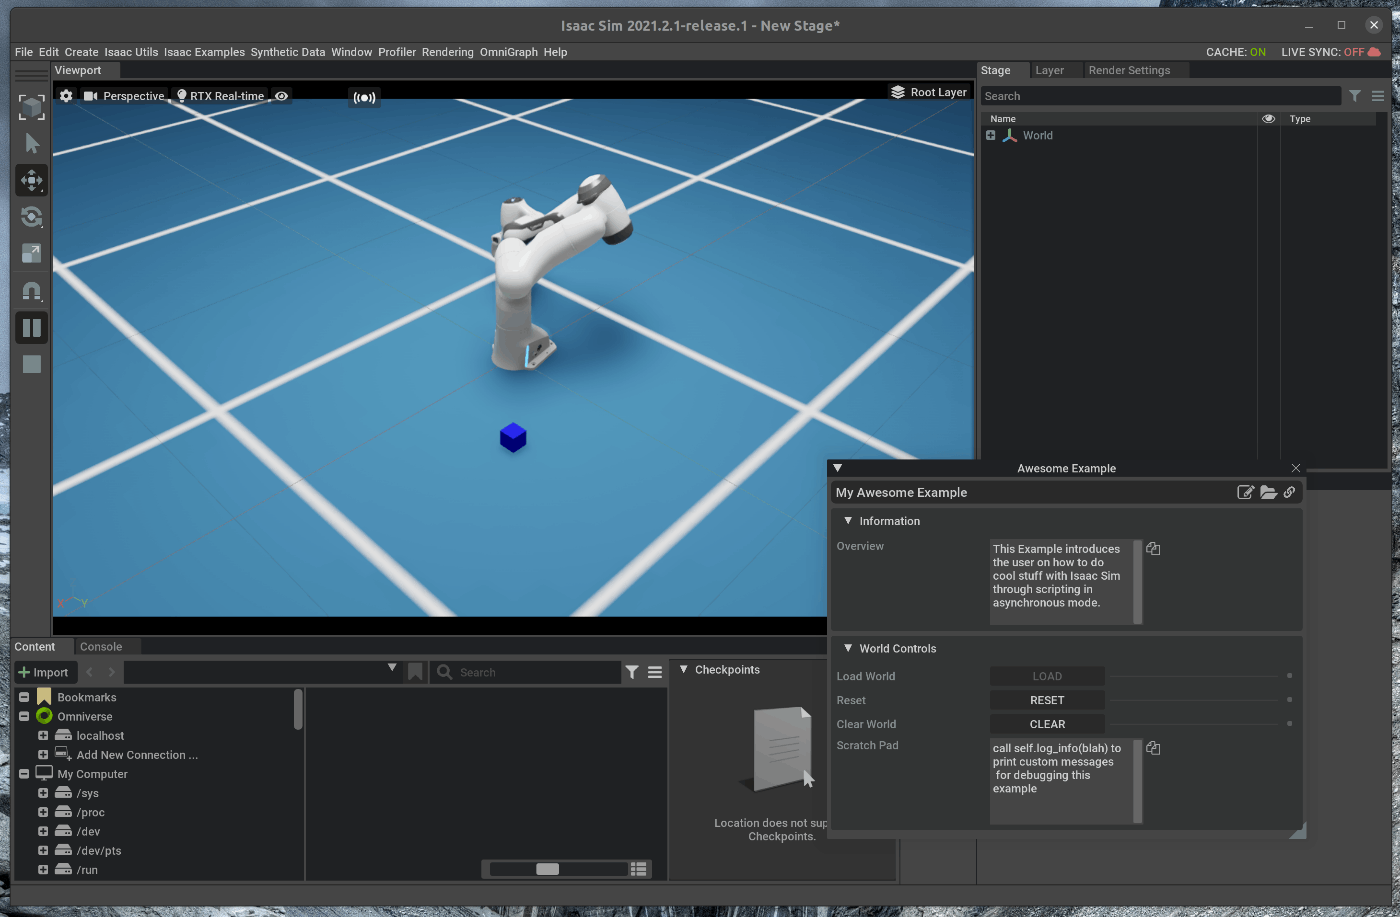
Task: Select the frame/fit selection tool icon
Action: click(32, 106)
